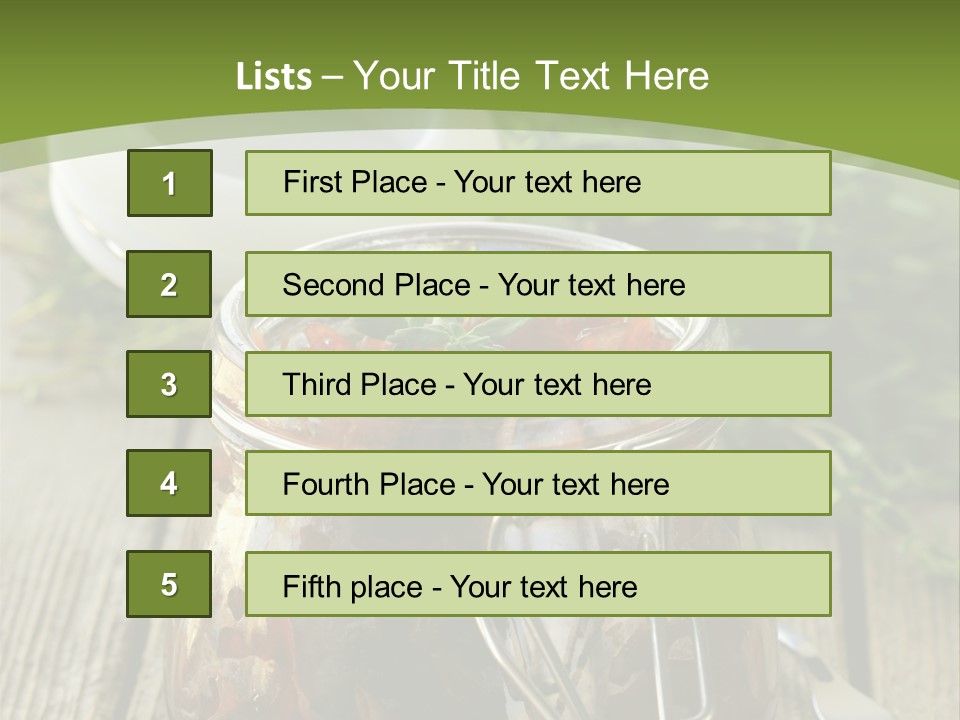The width and height of the screenshot is (960, 720).
Task: Select the 'First Place - Your text here' bar
Action: click(538, 183)
